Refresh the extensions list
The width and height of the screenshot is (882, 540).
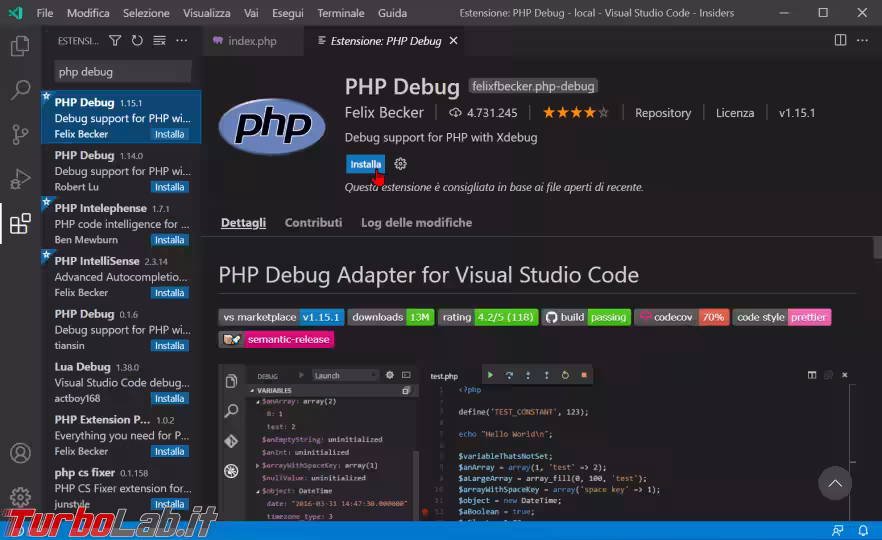tap(137, 40)
